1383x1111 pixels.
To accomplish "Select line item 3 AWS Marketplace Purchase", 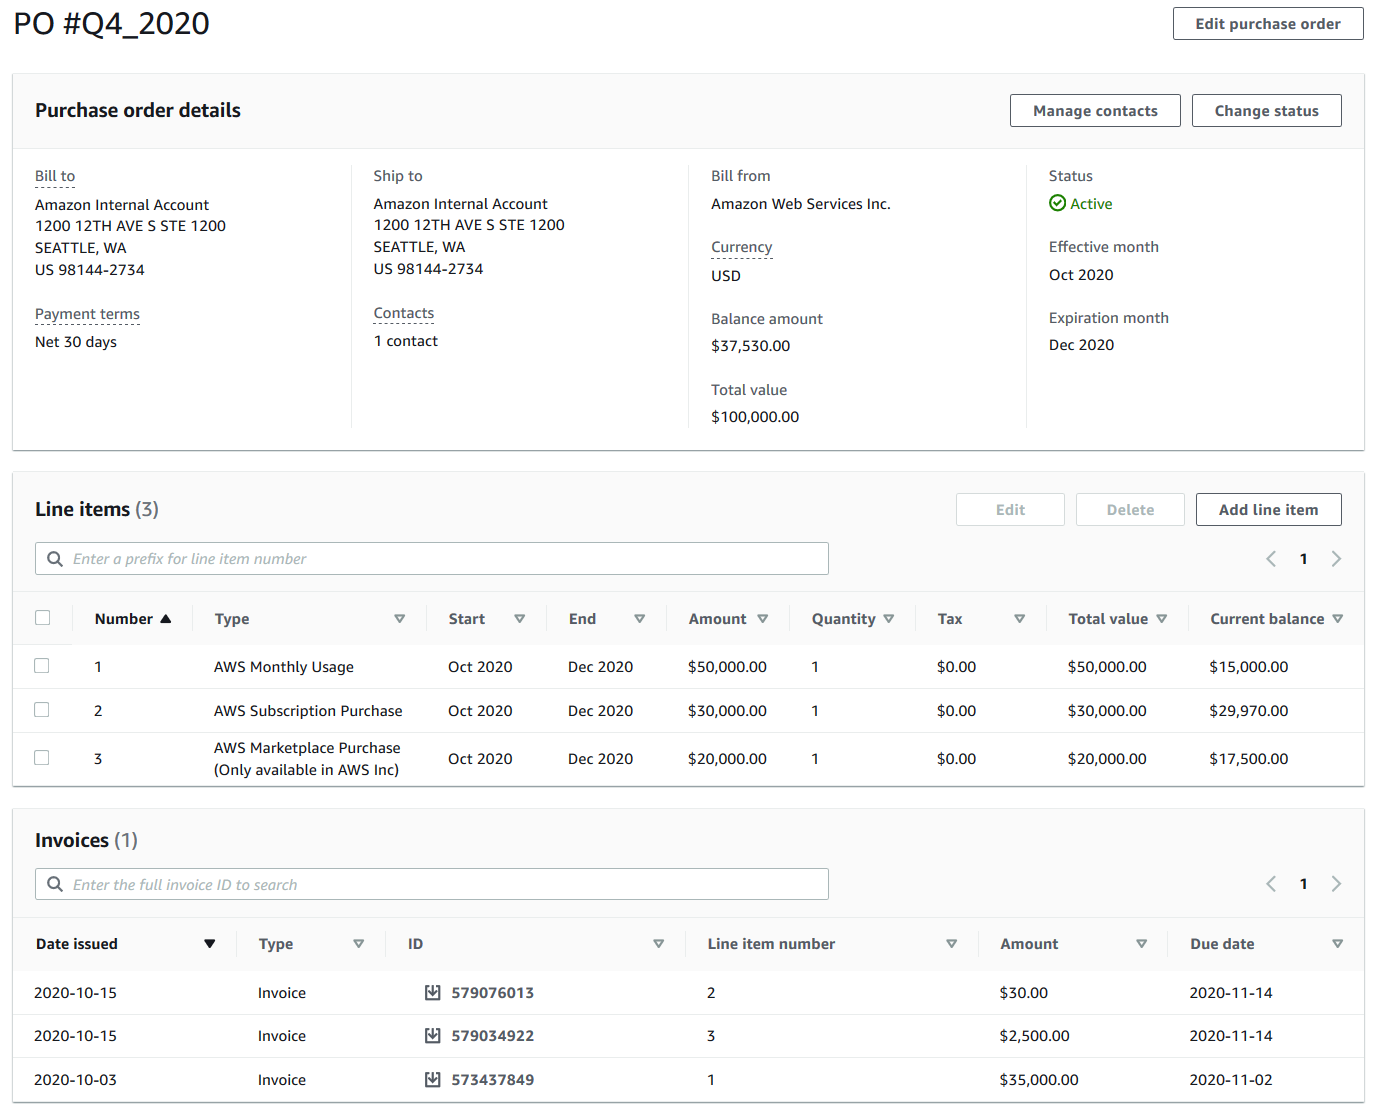I will pyautogui.click(x=41, y=757).
